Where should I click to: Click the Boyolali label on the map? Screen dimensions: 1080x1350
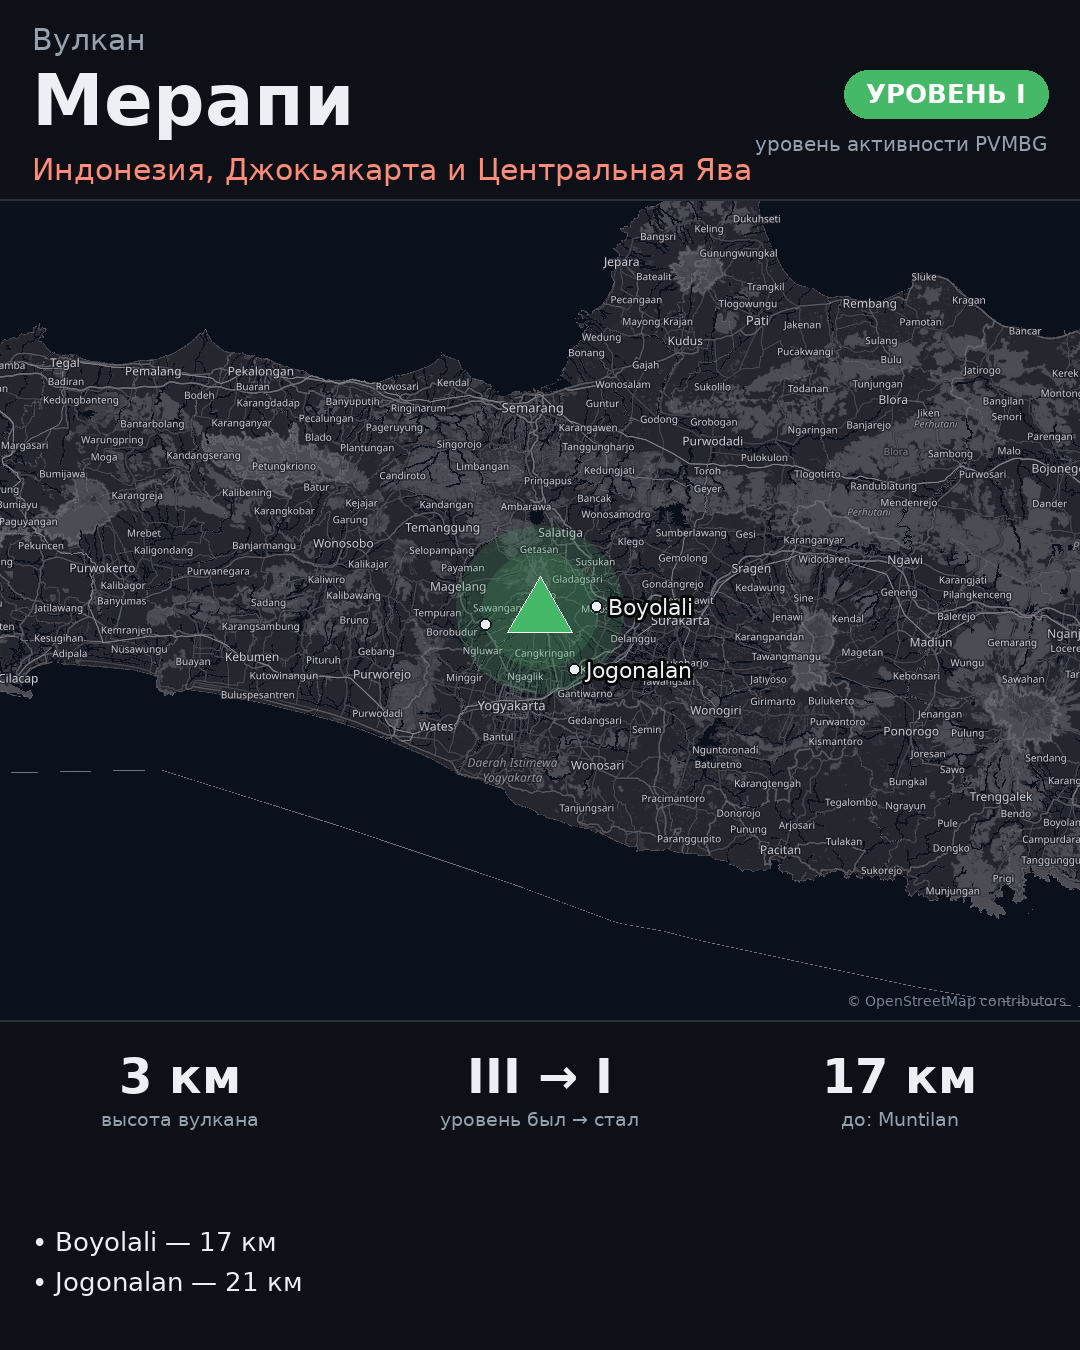[650, 608]
